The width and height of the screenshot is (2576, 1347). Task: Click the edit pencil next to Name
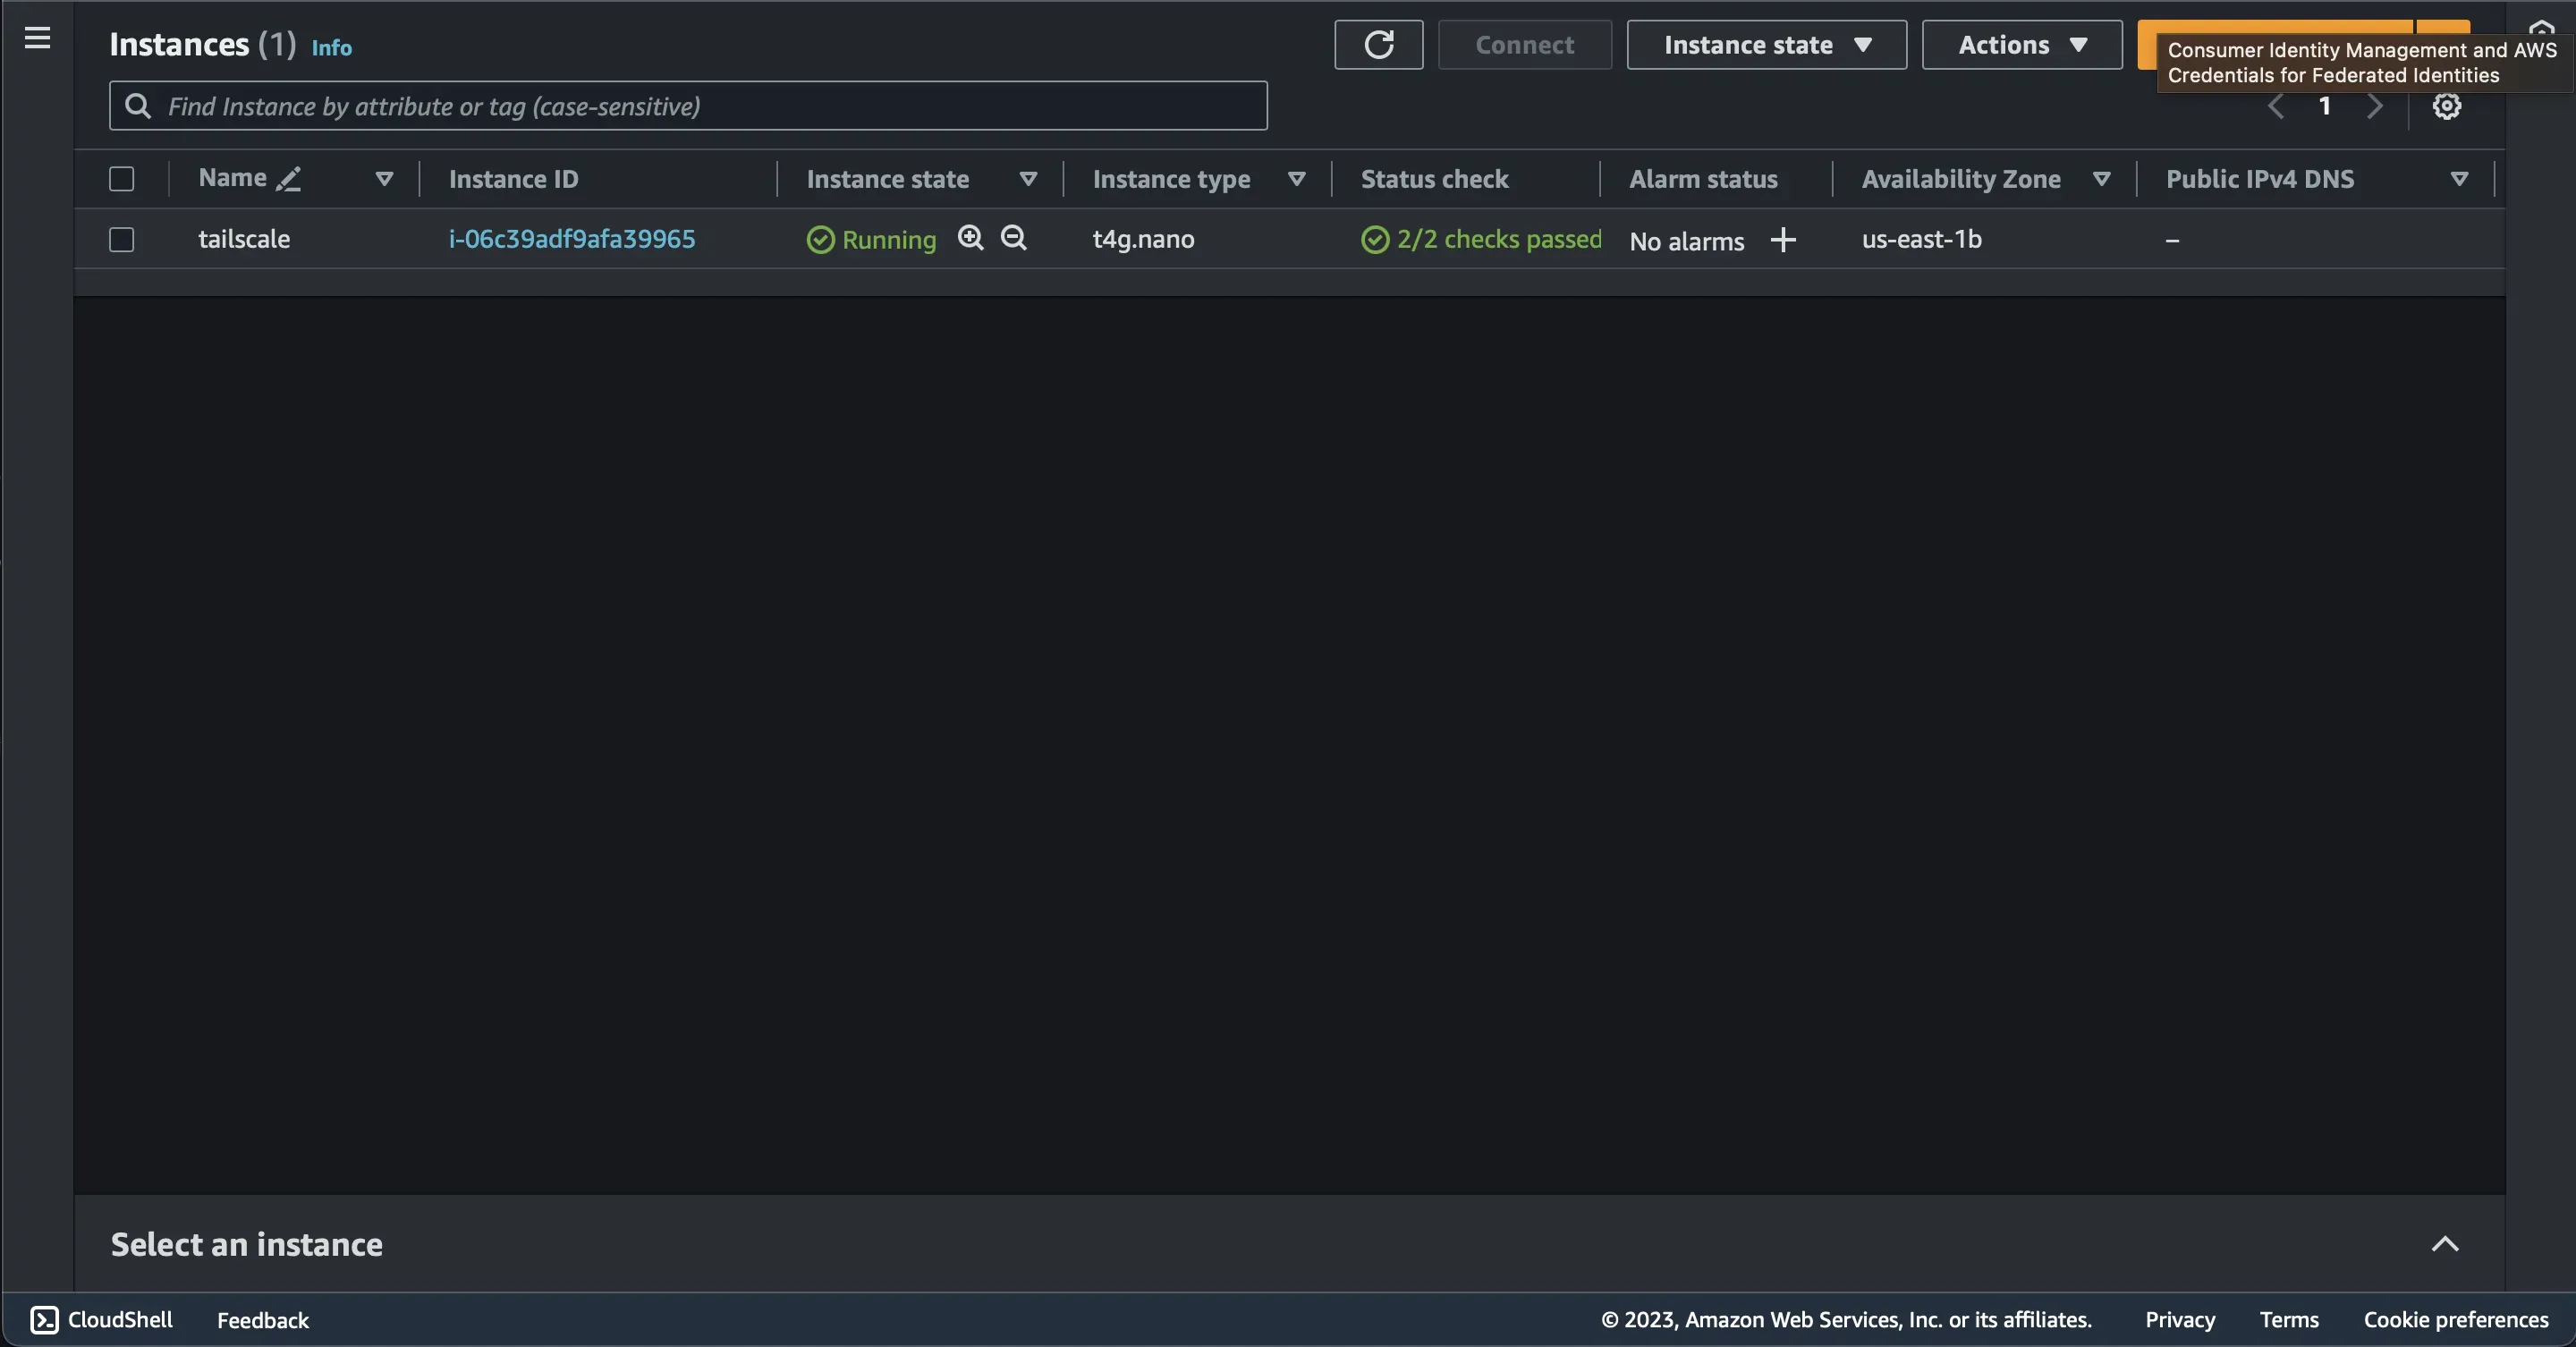pos(288,179)
